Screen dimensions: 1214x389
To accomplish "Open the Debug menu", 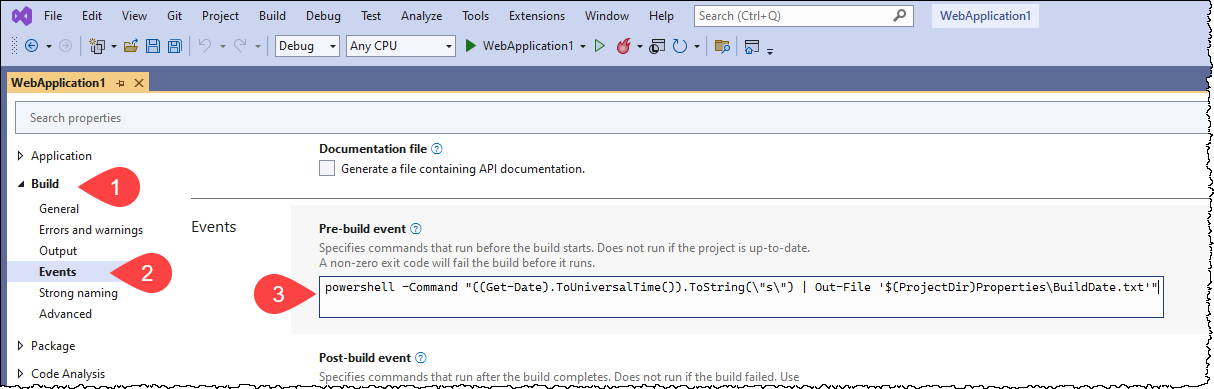I will click(x=323, y=16).
